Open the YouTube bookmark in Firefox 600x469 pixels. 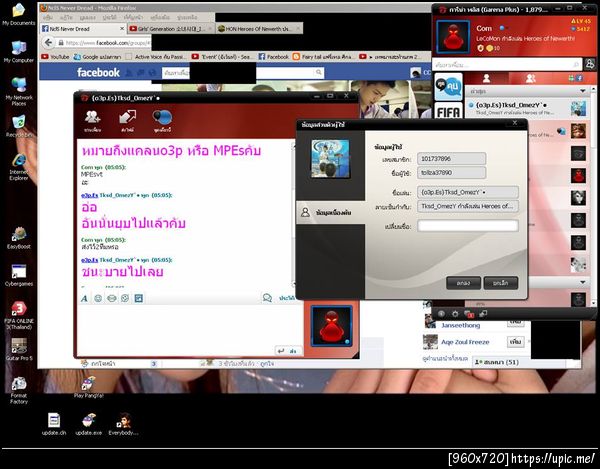tap(55, 57)
